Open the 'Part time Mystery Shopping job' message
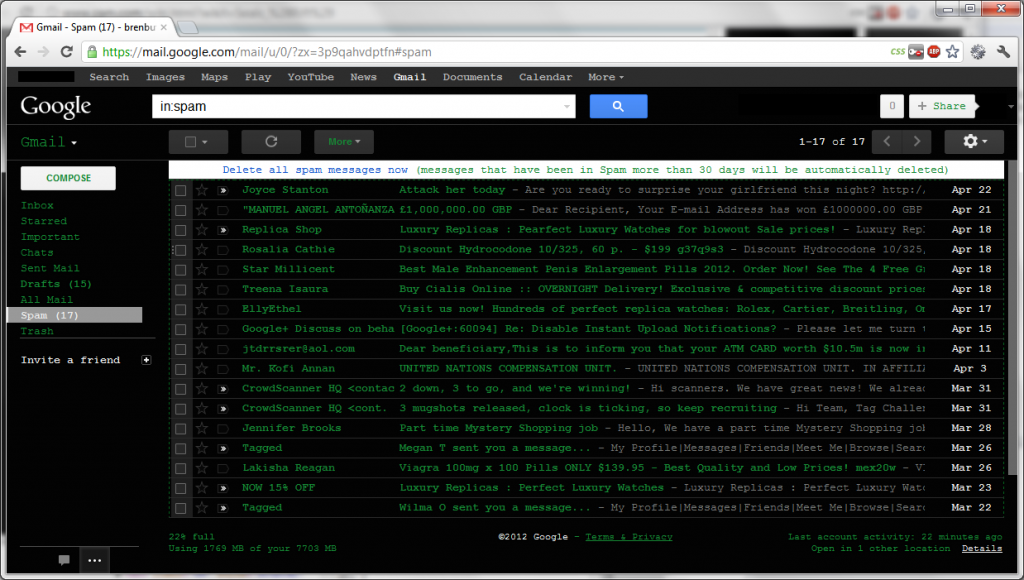Viewport: 1024px width, 580px height. point(499,428)
